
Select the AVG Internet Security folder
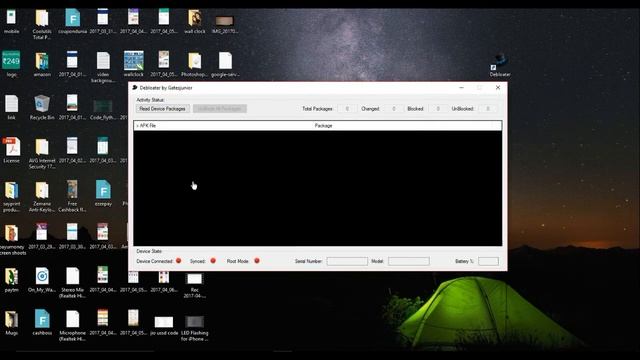click(42, 153)
